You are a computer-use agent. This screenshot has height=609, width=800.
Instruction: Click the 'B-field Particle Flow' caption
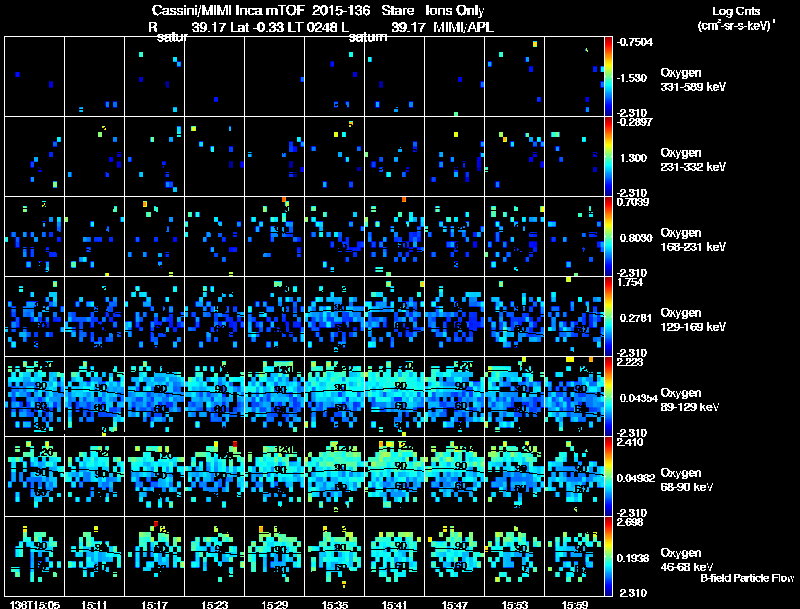pyautogui.click(x=747, y=578)
